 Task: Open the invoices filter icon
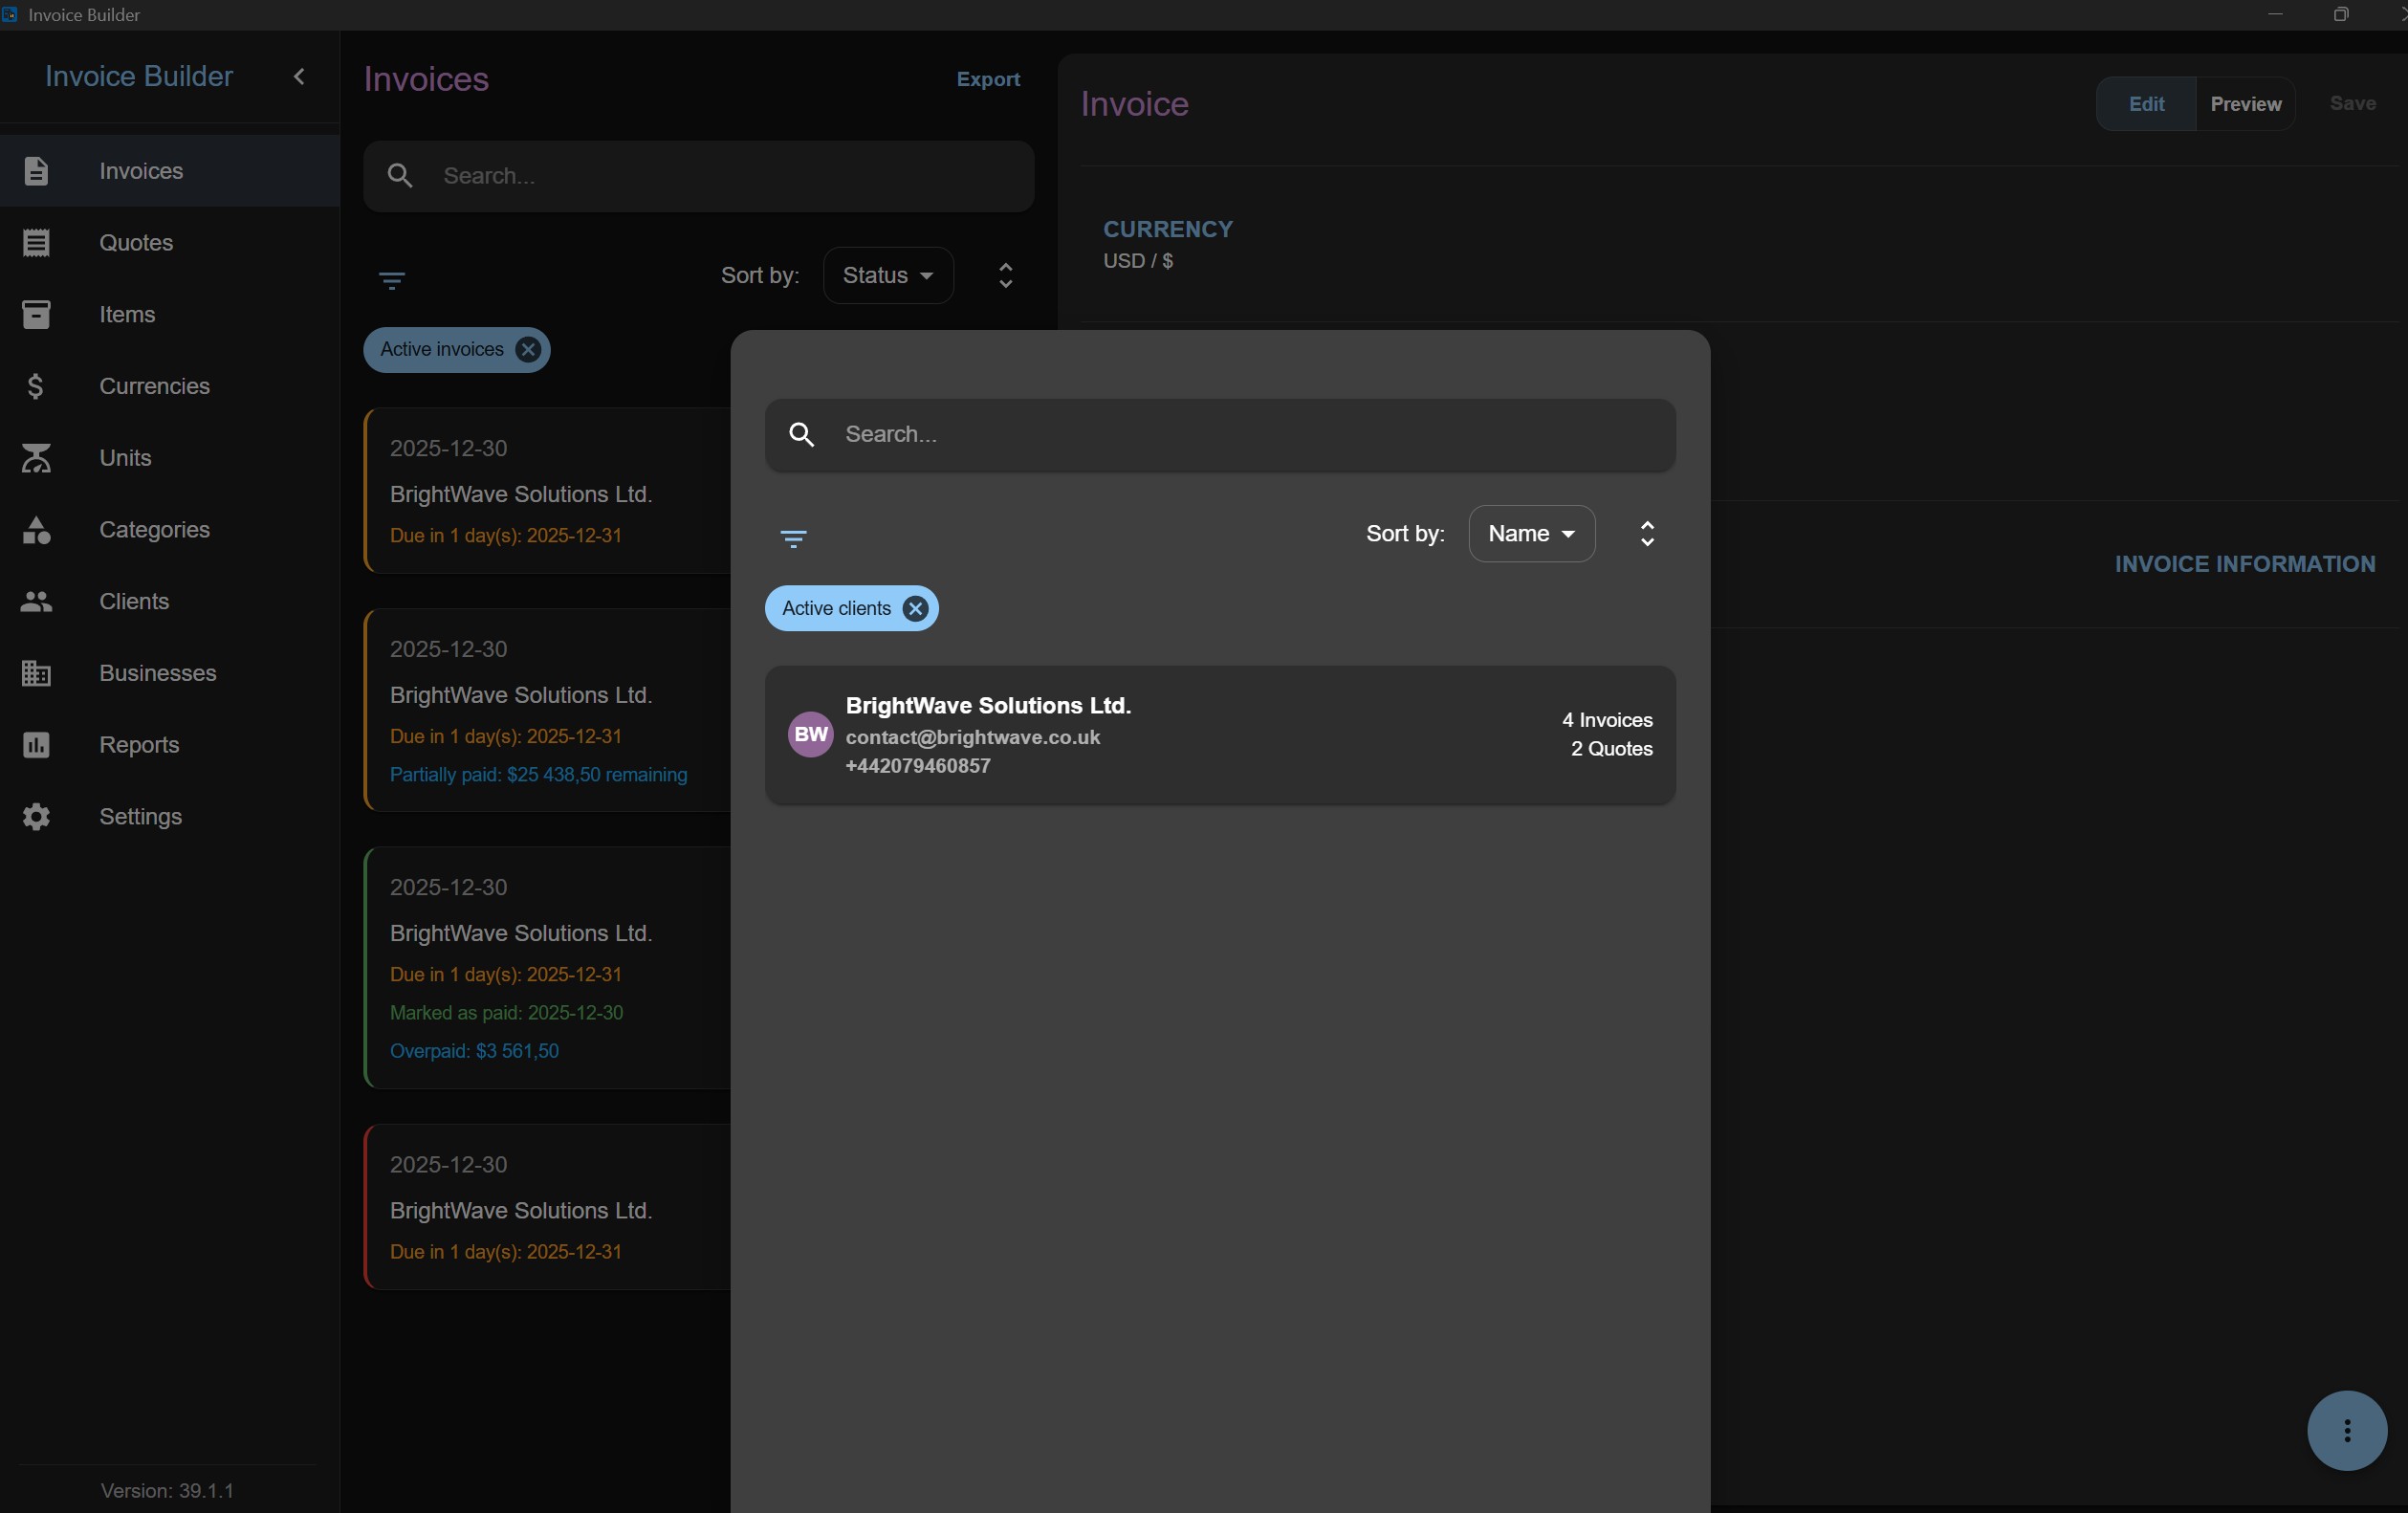[x=392, y=280]
